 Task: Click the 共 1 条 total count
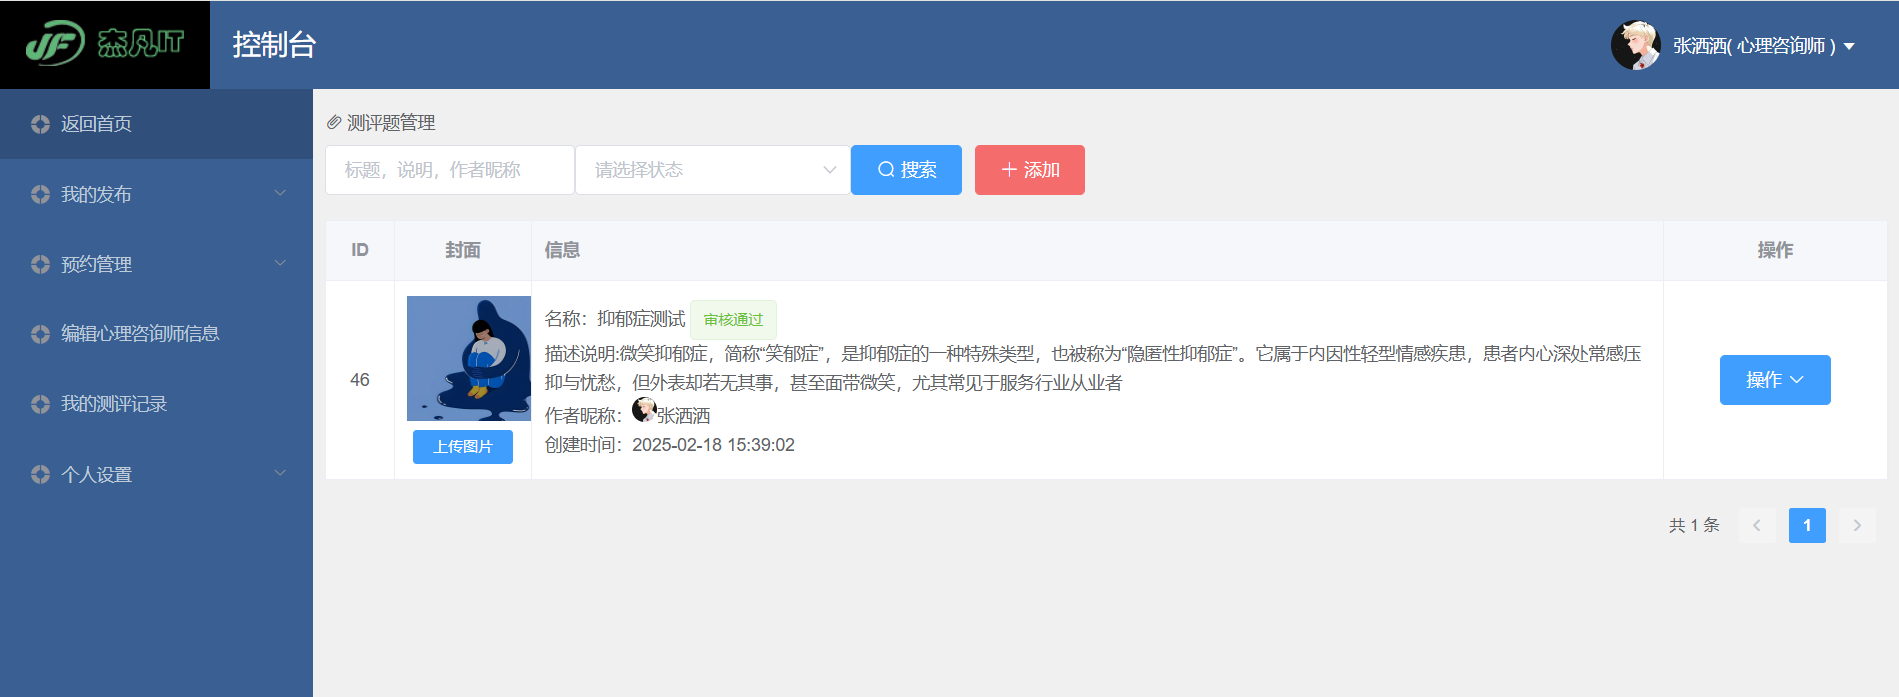[1694, 525]
